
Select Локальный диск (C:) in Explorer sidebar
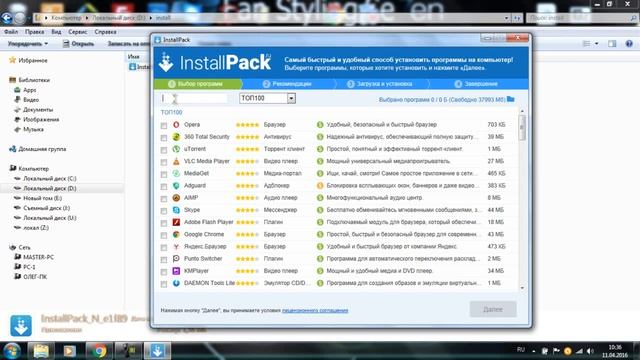click(x=49, y=179)
